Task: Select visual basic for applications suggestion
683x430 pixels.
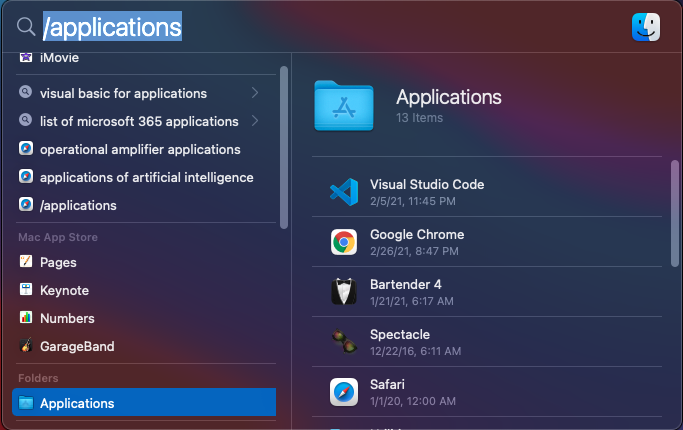Action: 123,93
